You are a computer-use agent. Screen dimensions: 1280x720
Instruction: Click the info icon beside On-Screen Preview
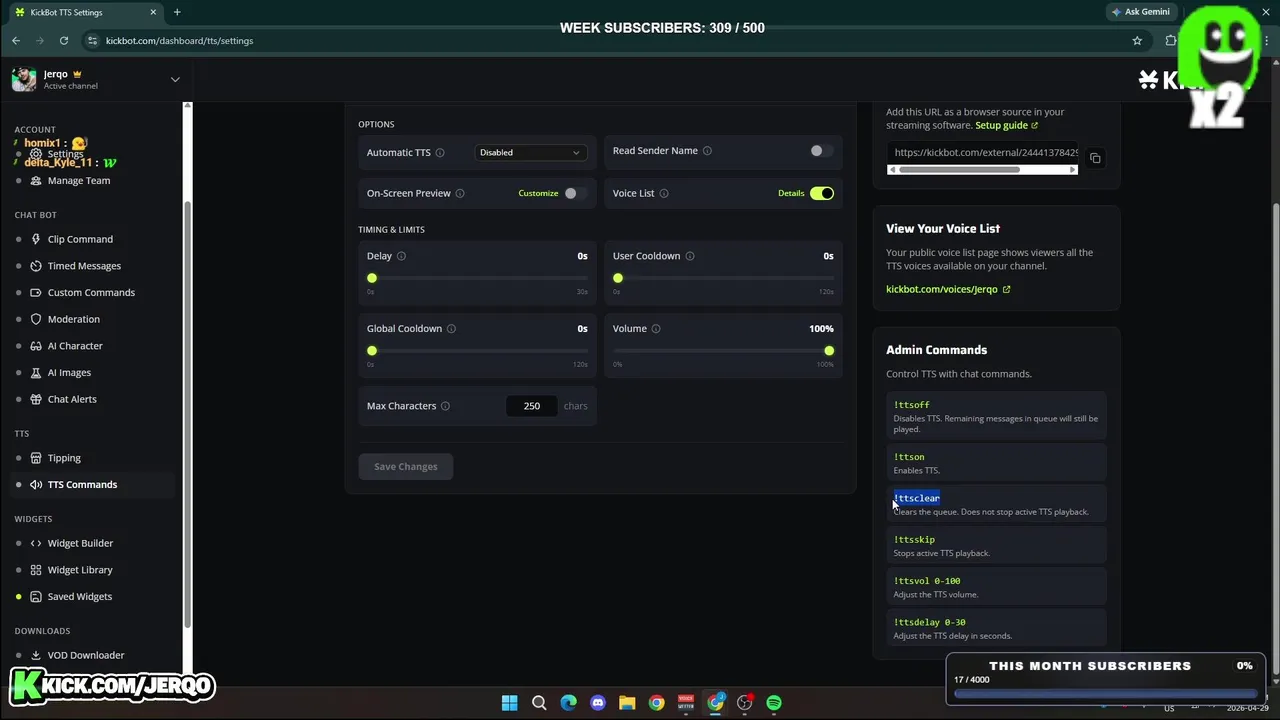point(460,193)
